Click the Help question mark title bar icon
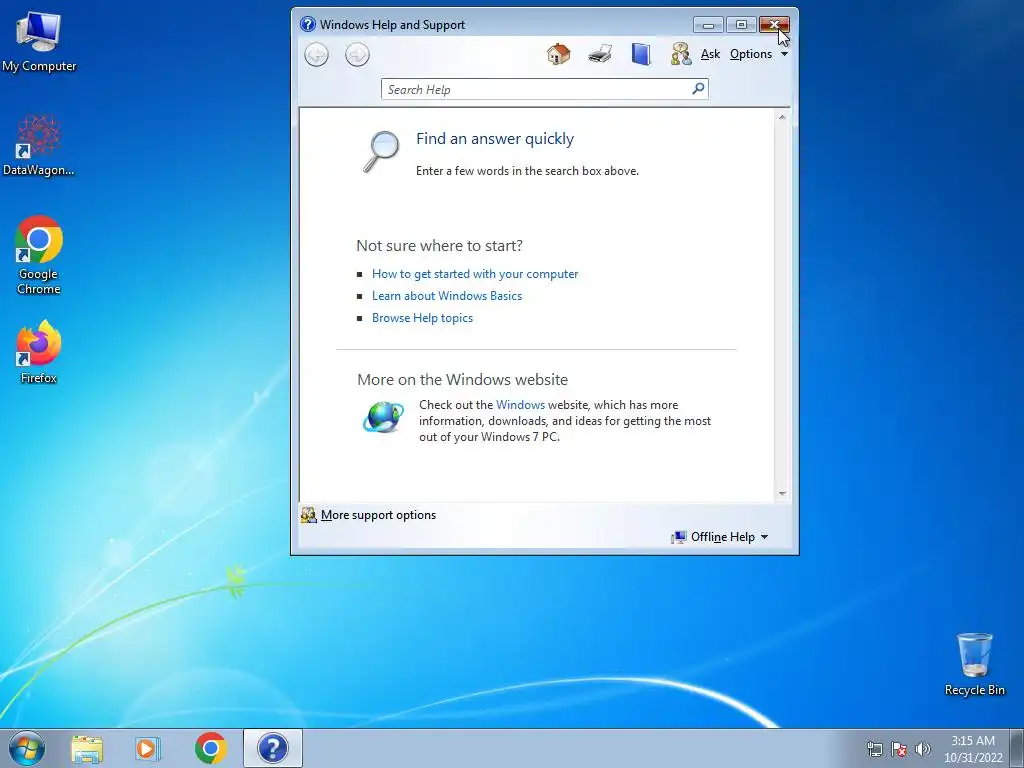Image resolution: width=1024 pixels, height=768 pixels. 308,24
